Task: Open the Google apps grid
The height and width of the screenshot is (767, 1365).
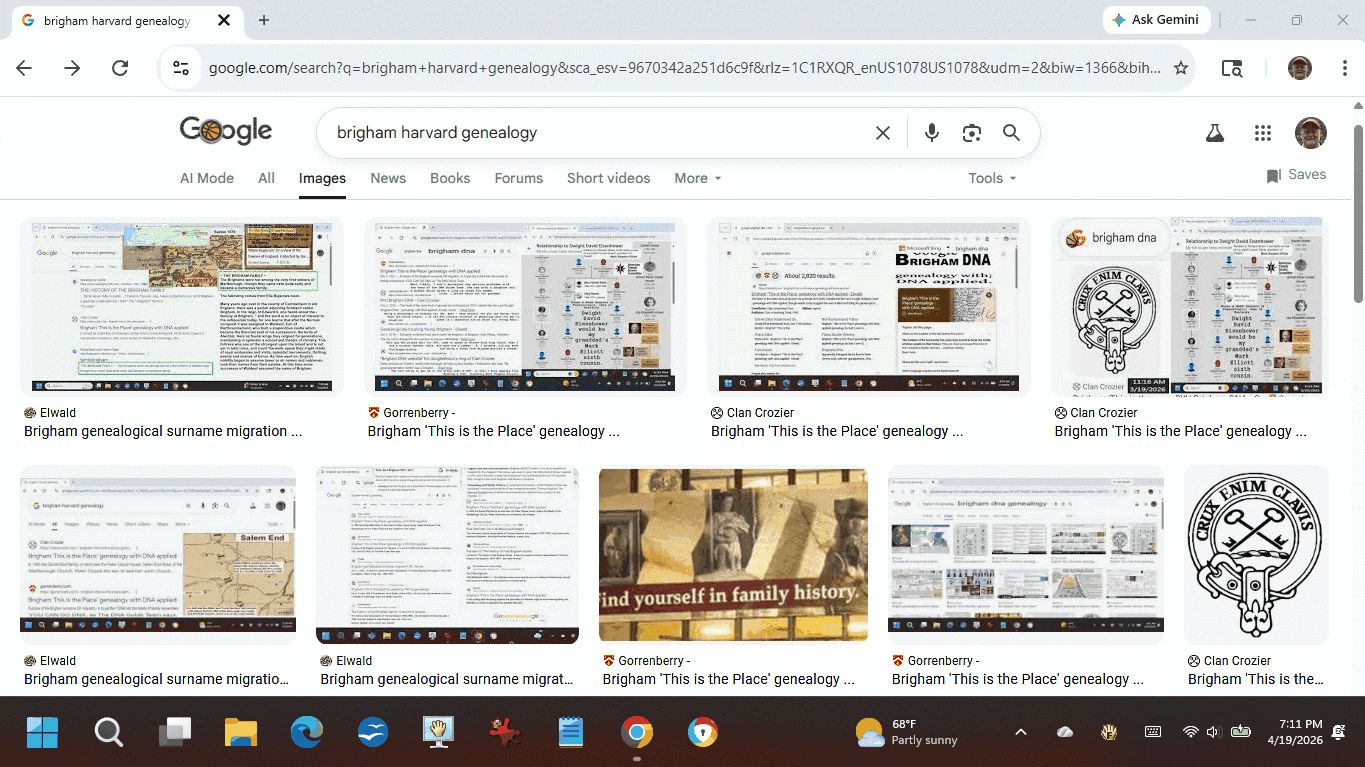Action: 1262,133
